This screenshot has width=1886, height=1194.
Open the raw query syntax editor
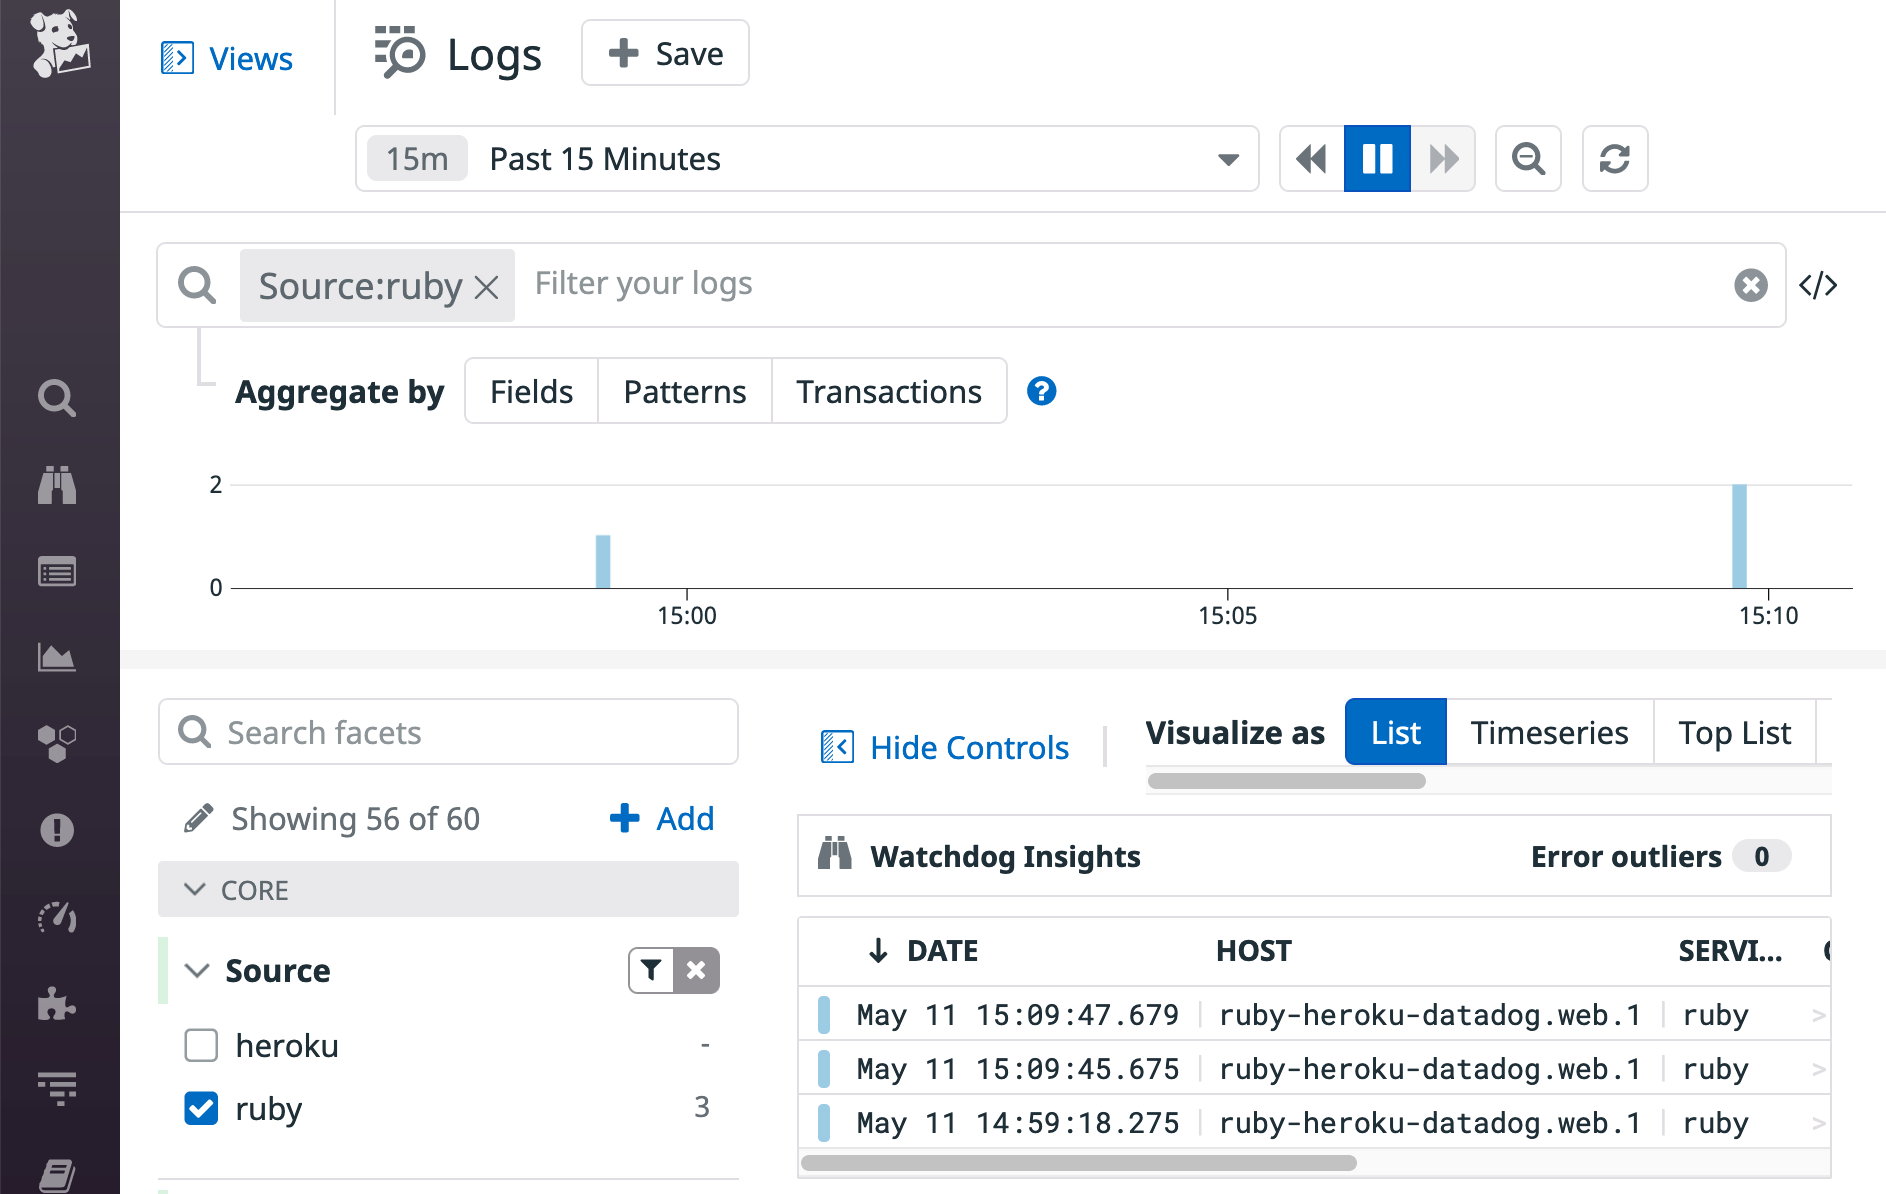point(1819,285)
